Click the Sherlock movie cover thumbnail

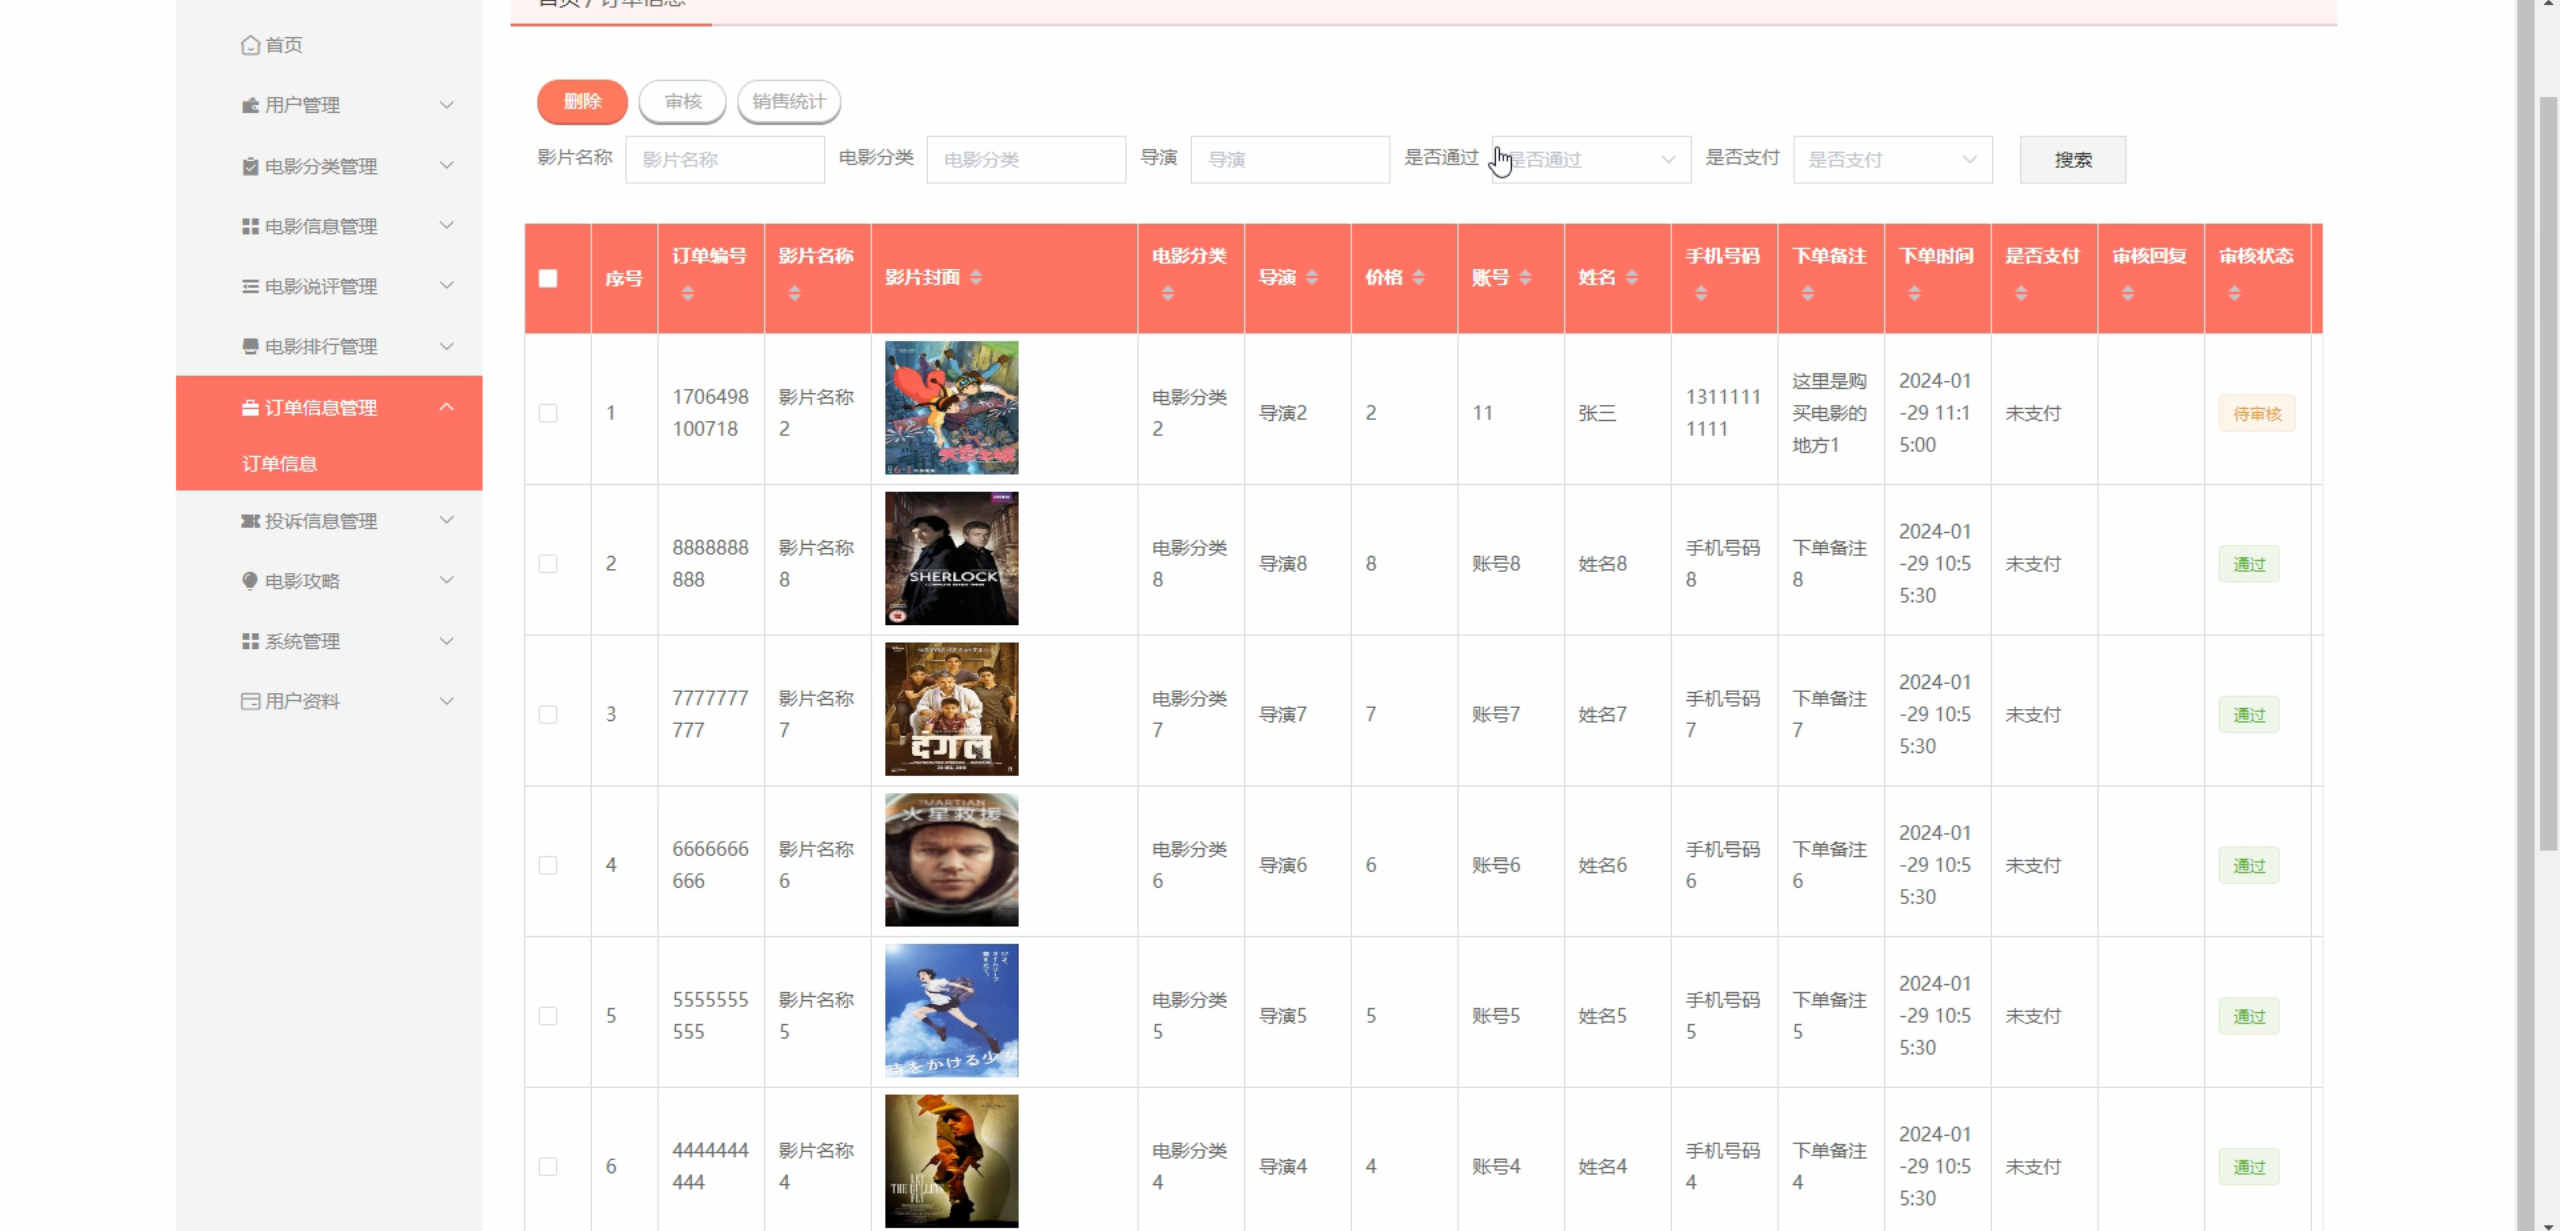pyautogui.click(x=951, y=558)
